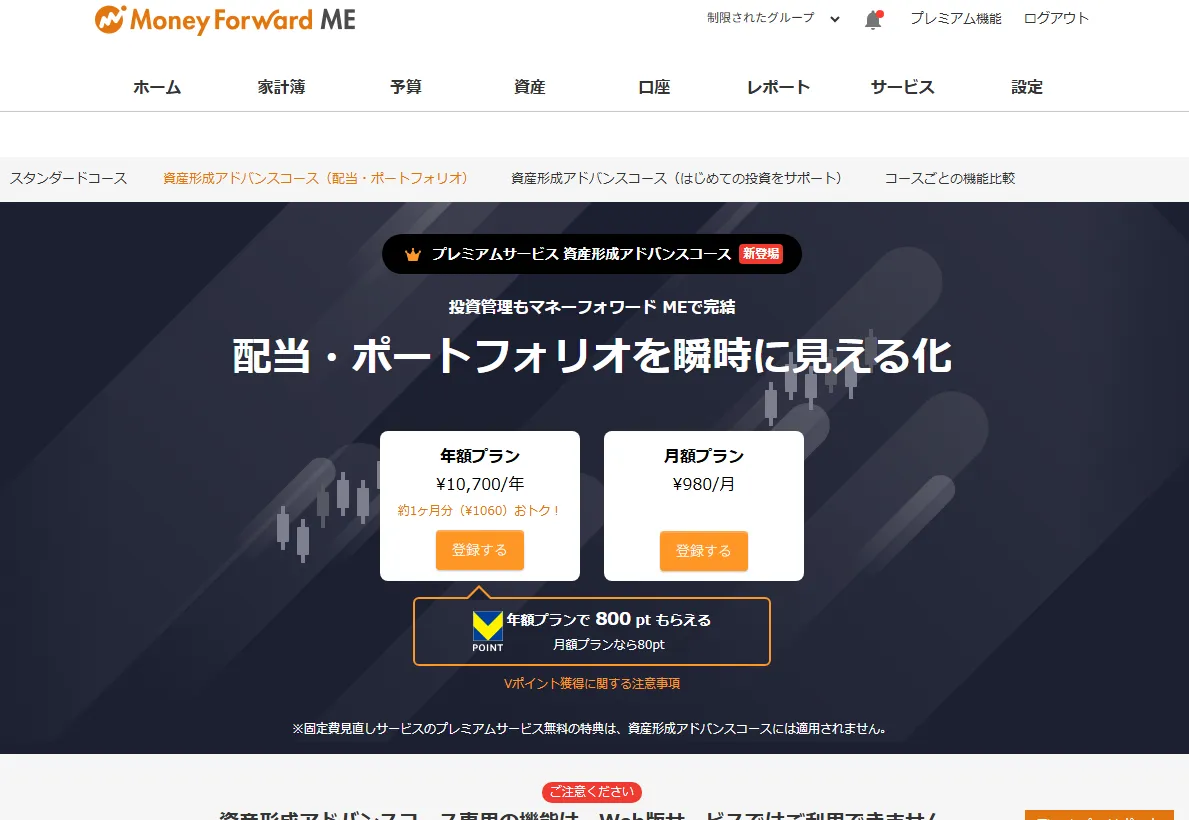
Task: Click the ログアウト link
Action: coord(1056,18)
